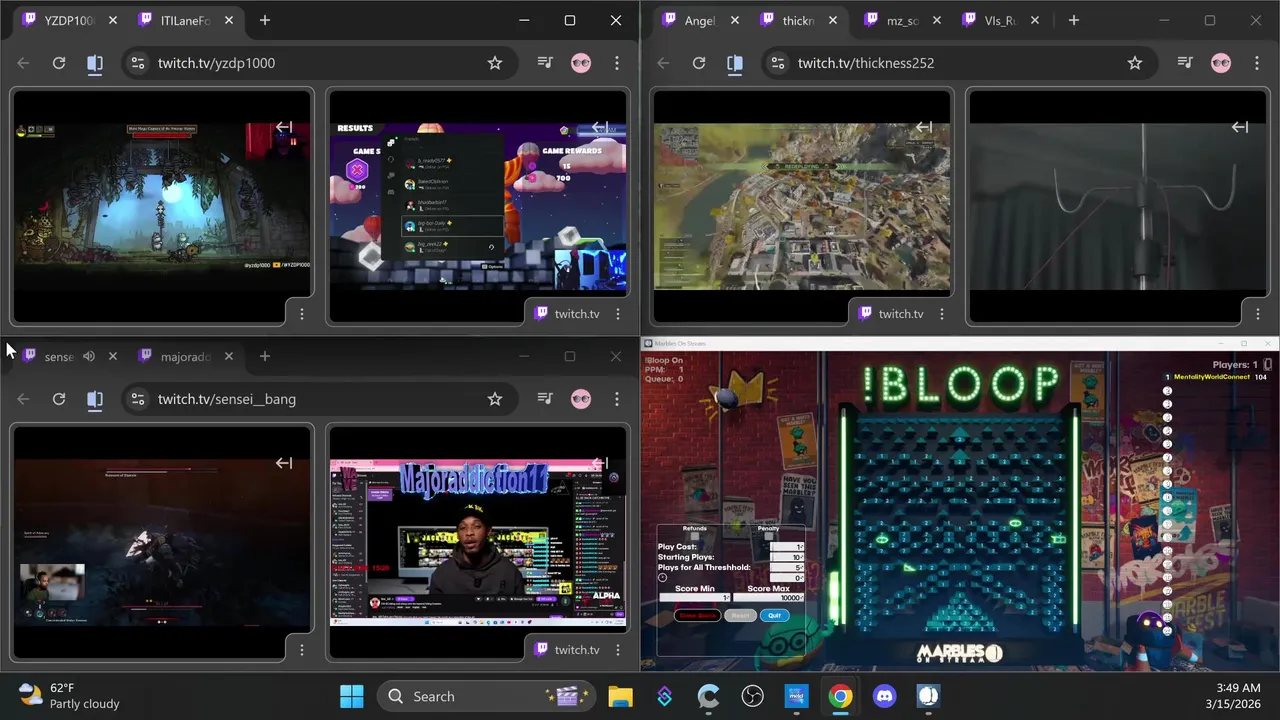This screenshot has height=720, width=1280.
Task: View site information for twitch.tv/yzdp1000
Action: [x=138, y=63]
